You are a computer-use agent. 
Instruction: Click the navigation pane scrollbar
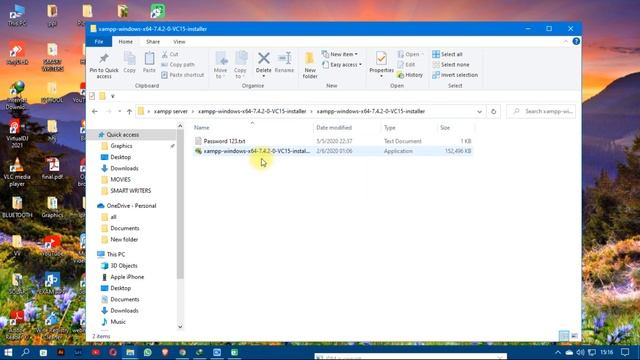coord(180,204)
